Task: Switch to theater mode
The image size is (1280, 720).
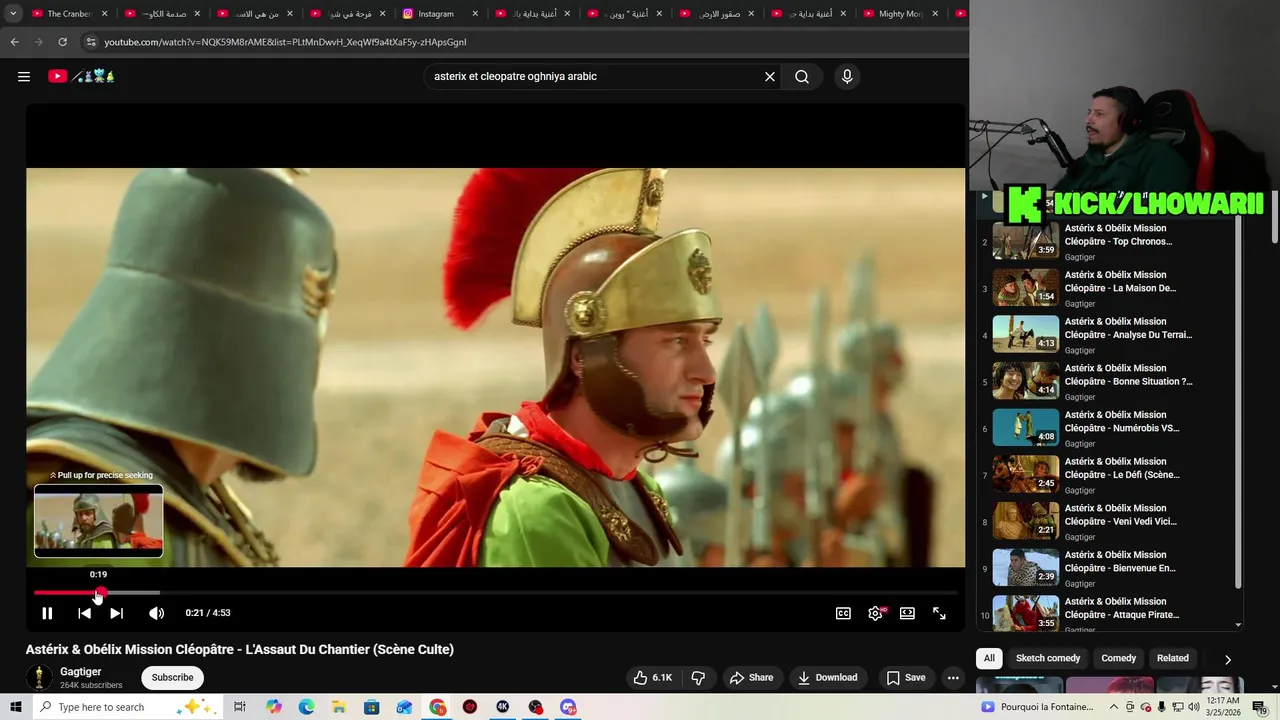Action: click(x=907, y=613)
